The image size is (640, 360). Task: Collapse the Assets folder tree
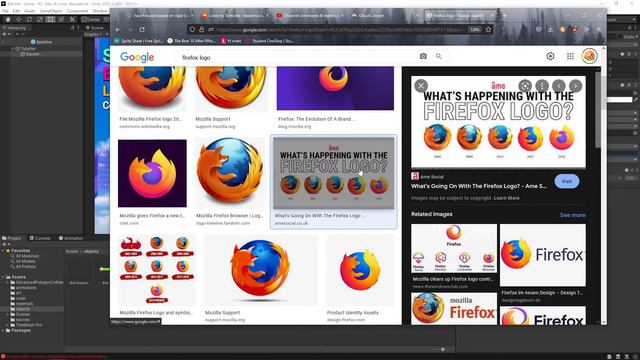(x=3, y=277)
